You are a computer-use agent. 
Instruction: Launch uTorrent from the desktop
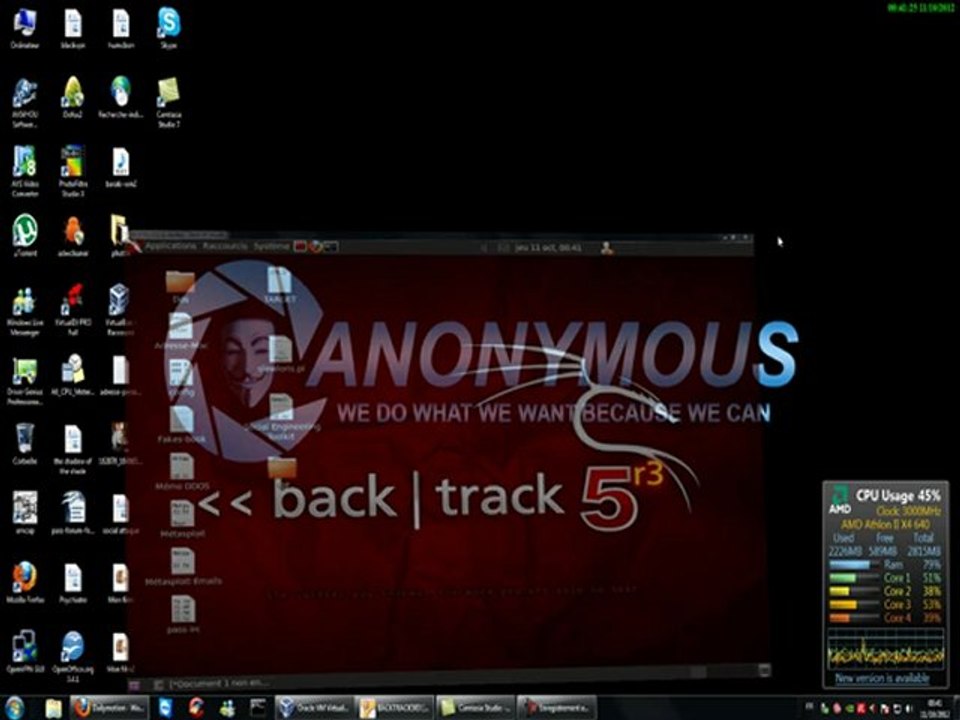pyautogui.click(x=24, y=232)
